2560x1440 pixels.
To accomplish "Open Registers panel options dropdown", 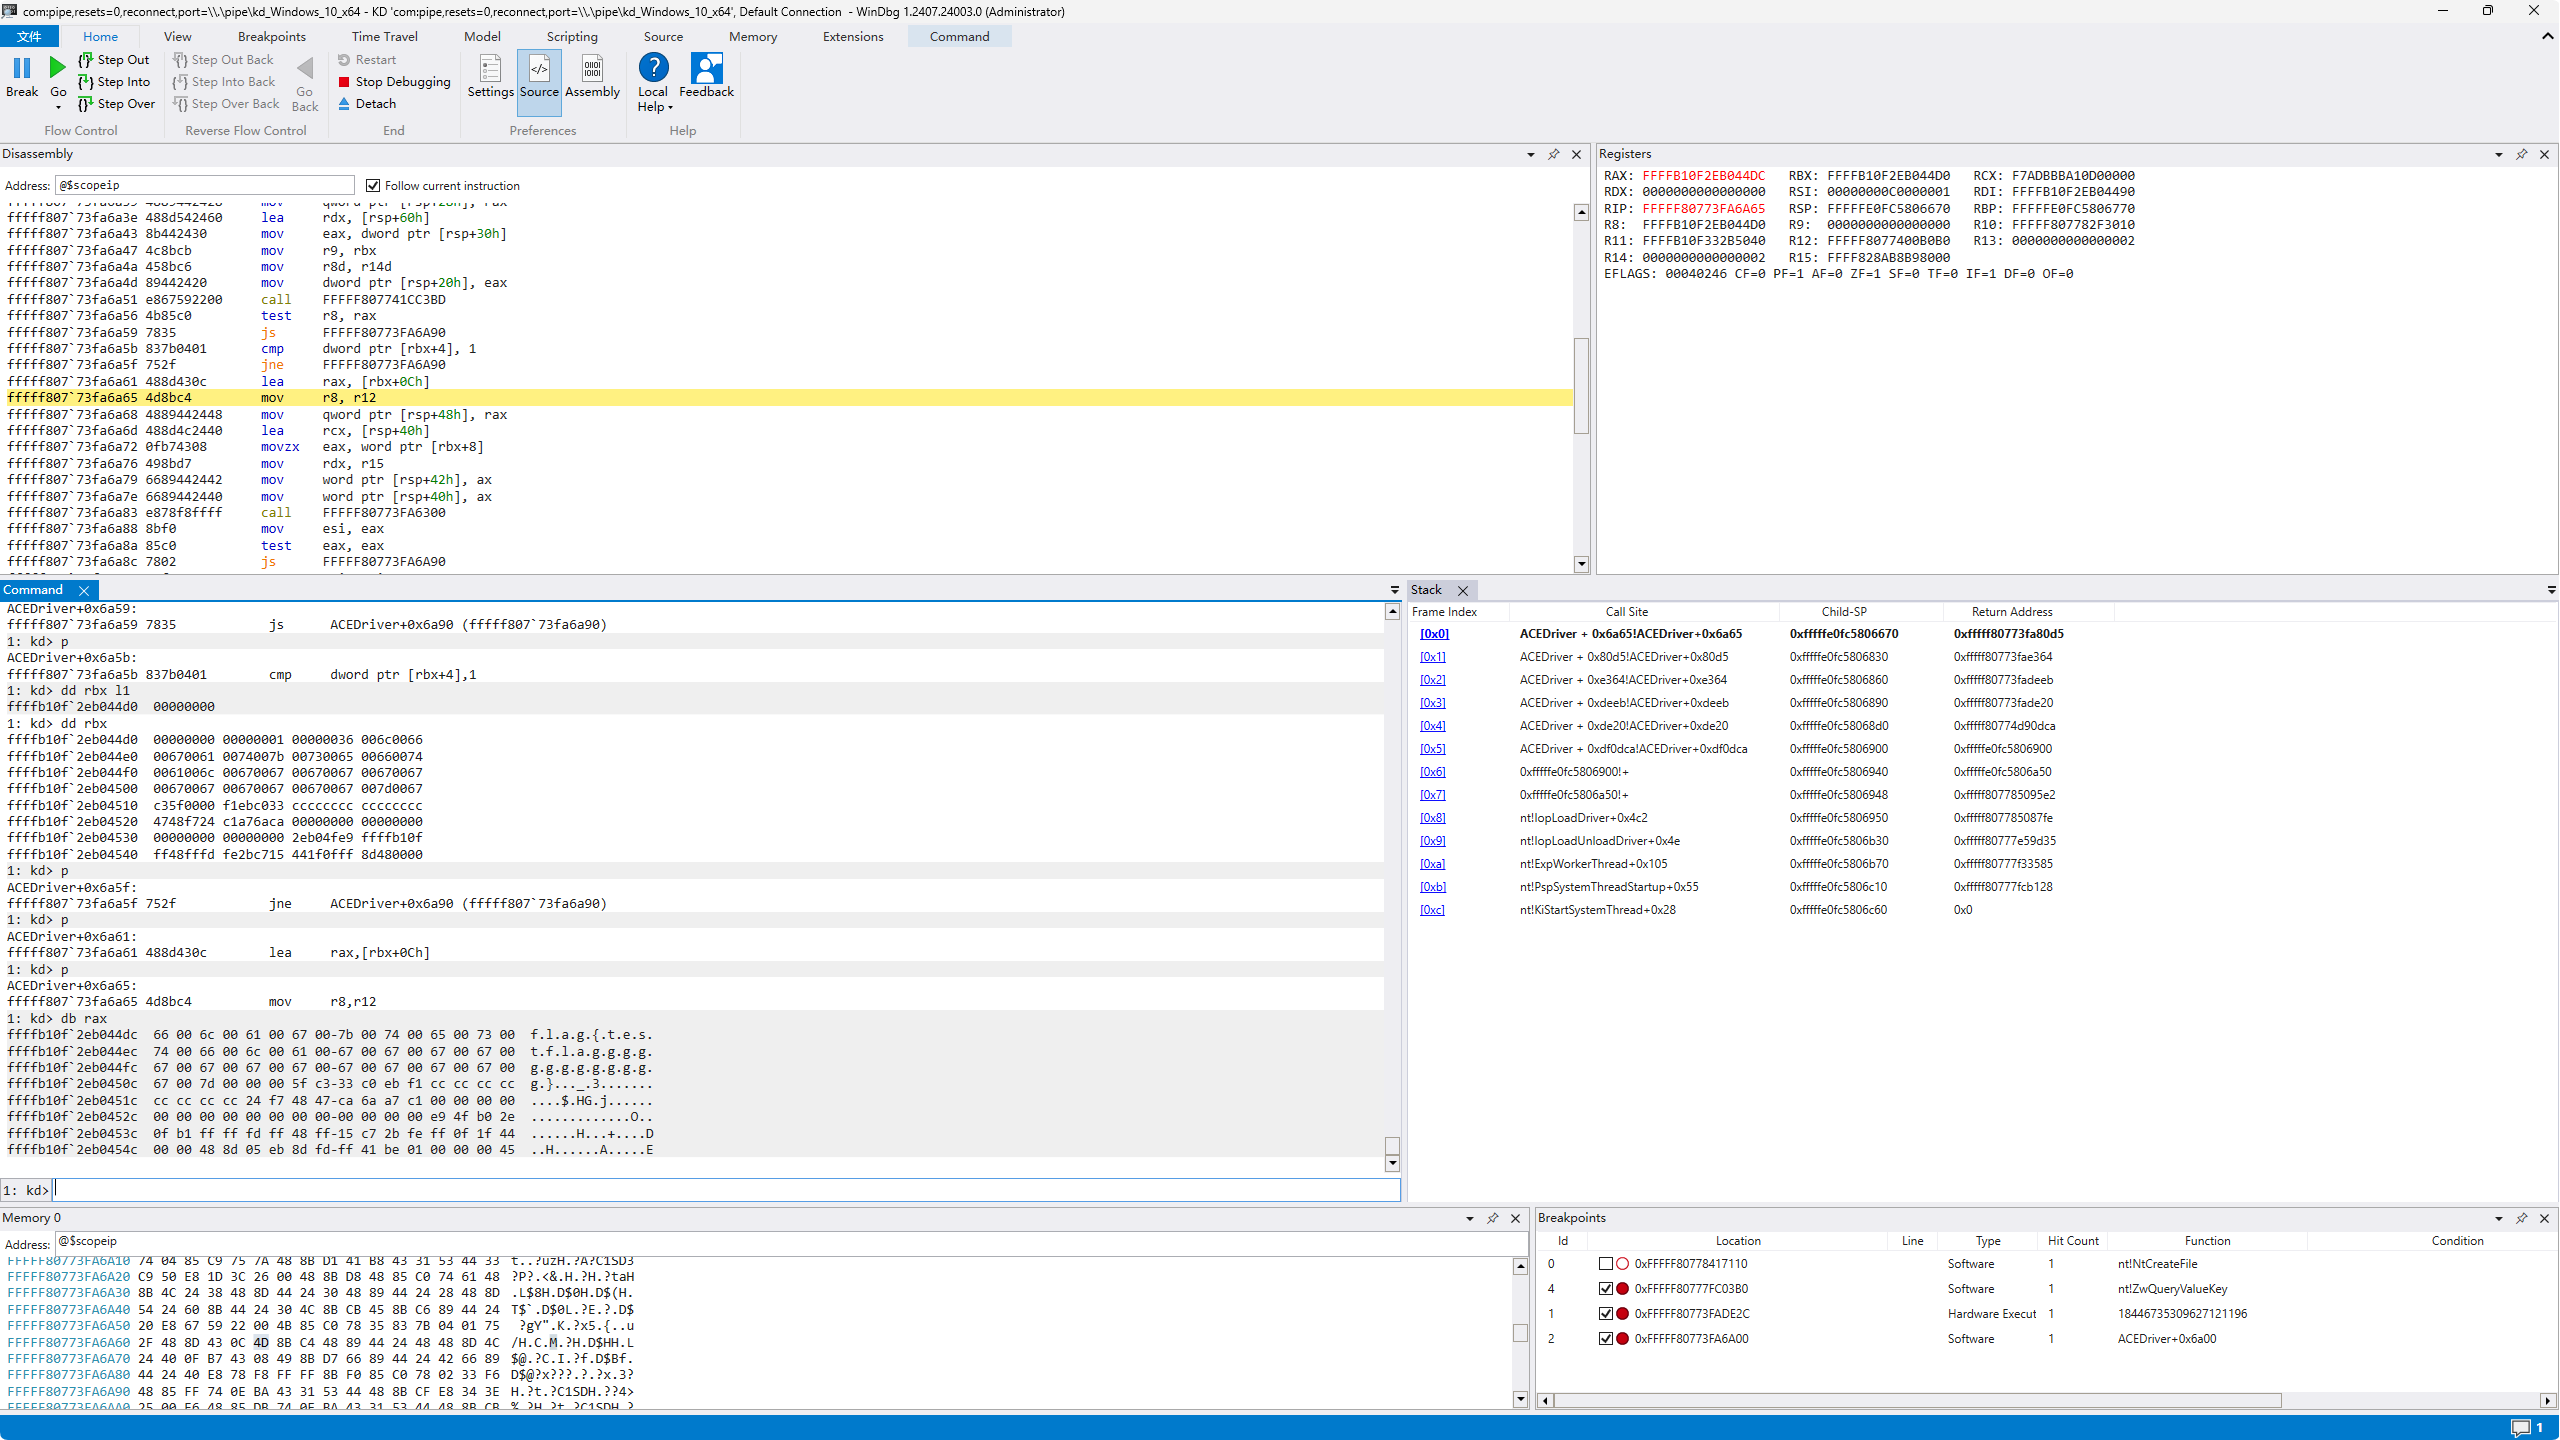I will pos(2498,155).
